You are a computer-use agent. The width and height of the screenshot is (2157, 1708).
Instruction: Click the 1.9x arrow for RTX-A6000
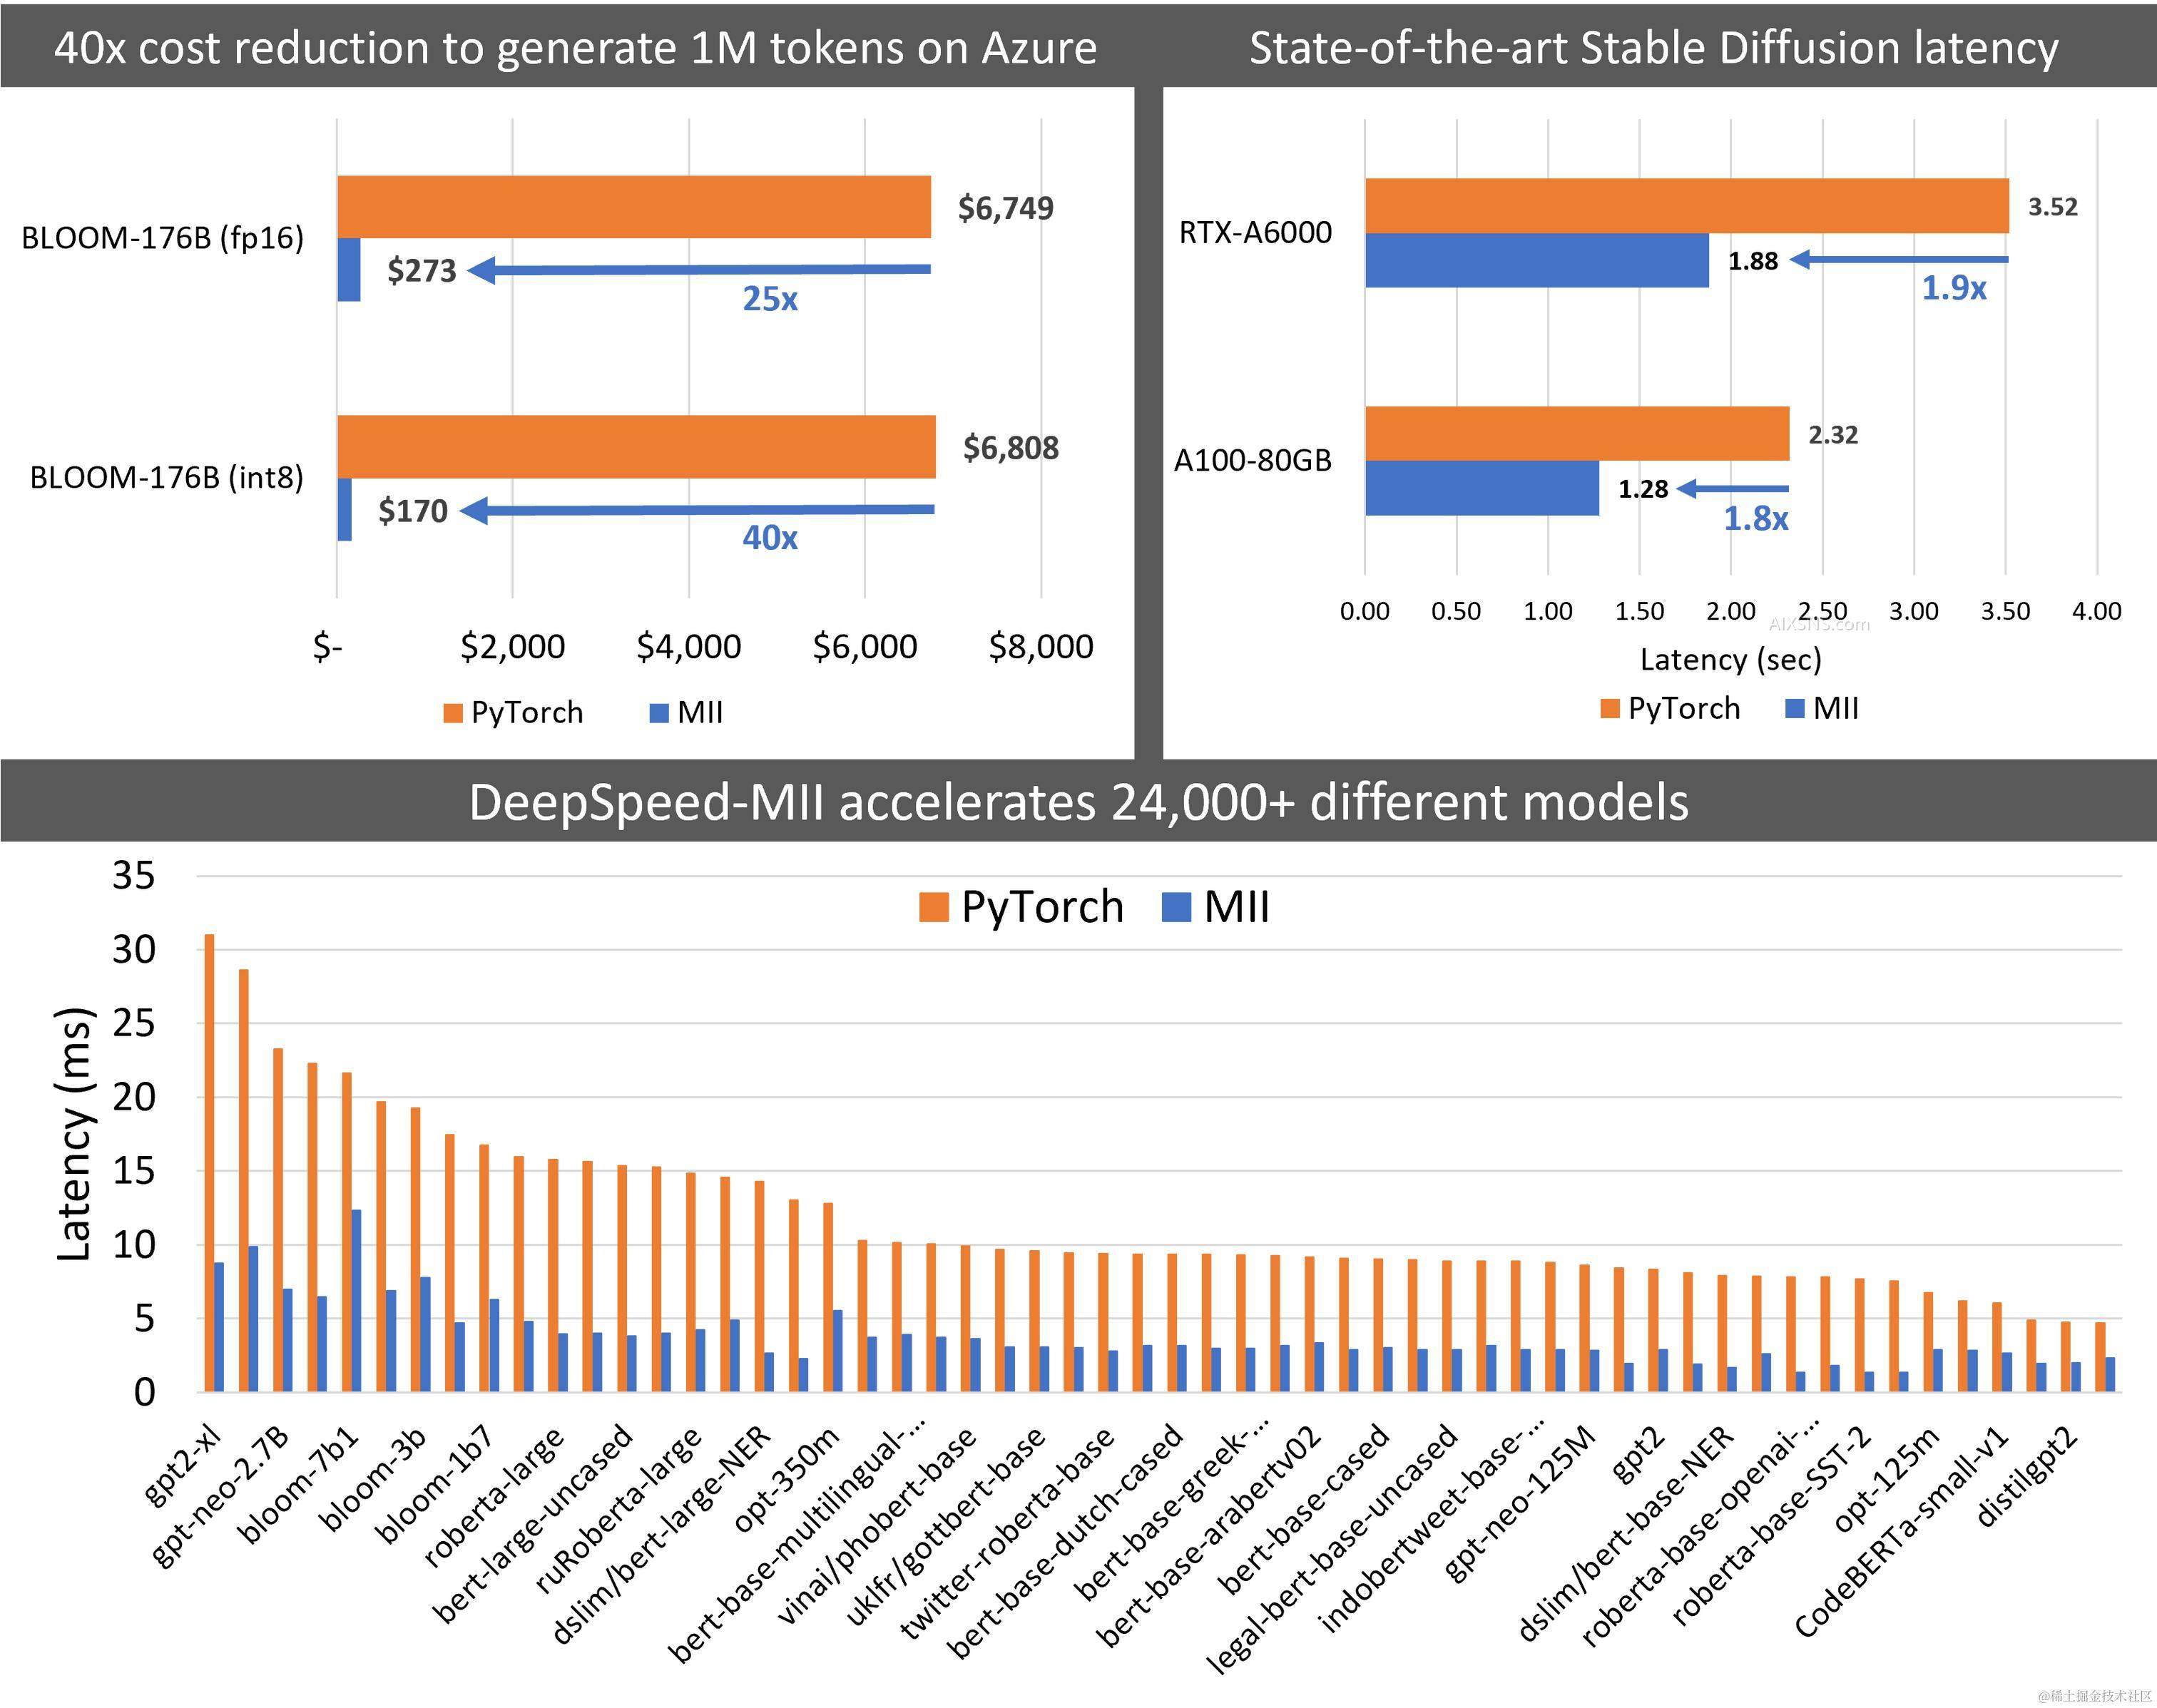point(1900,260)
